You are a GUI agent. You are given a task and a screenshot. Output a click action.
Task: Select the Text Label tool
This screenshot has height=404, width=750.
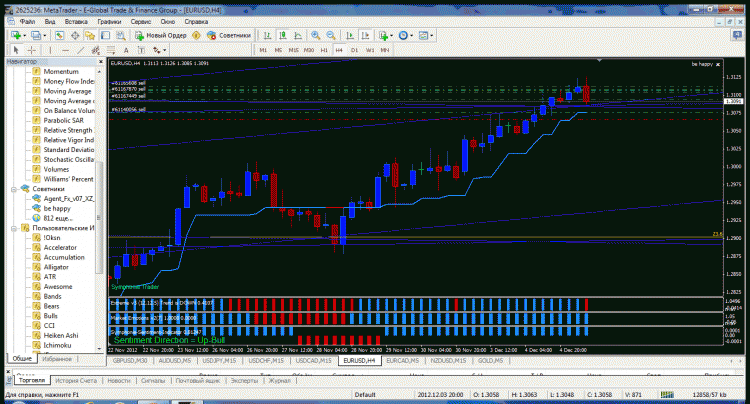141,50
